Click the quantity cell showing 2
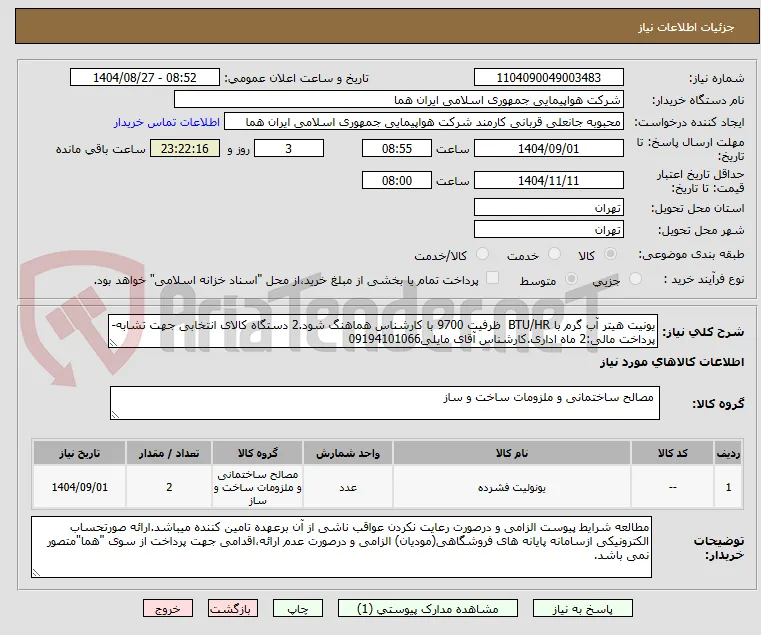Viewport: 761px width, 635px height. pos(169,487)
